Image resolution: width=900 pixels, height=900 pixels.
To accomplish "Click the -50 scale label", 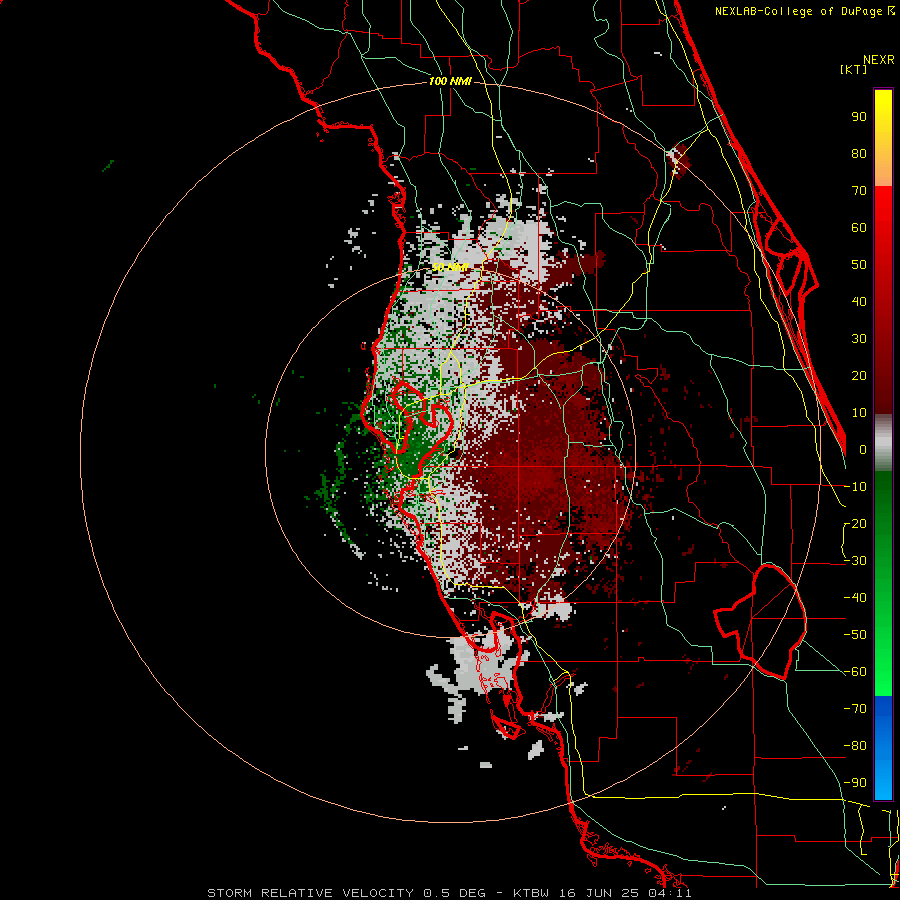I will pos(855,635).
